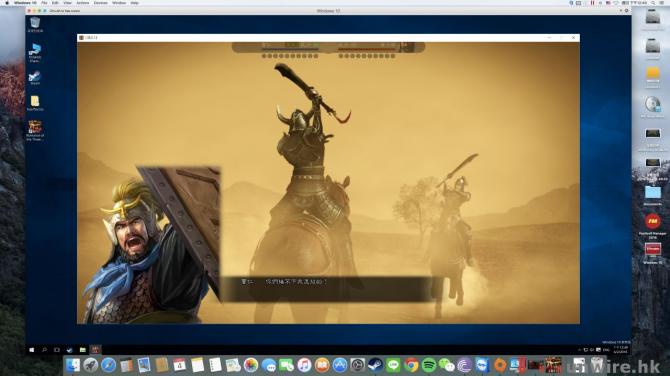Launch Safari from the dock
Screen dimensions: 670x376
tap(108, 365)
